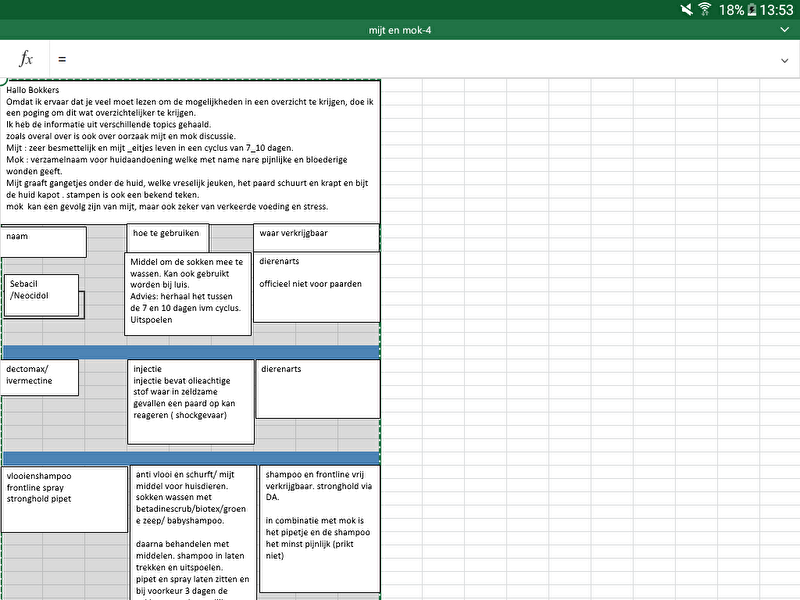
Task: Select the 'Hallo Bokkers' introduction text box
Action: [190, 152]
